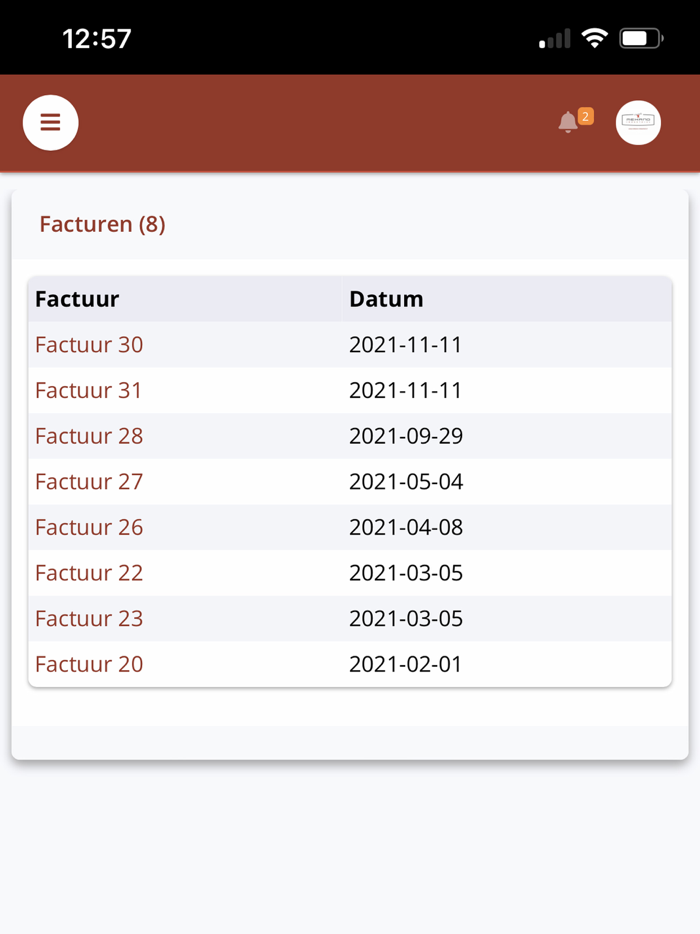Open the hamburger menu
The width and height of the screenshot is (700, 934).
coord(50,123)
